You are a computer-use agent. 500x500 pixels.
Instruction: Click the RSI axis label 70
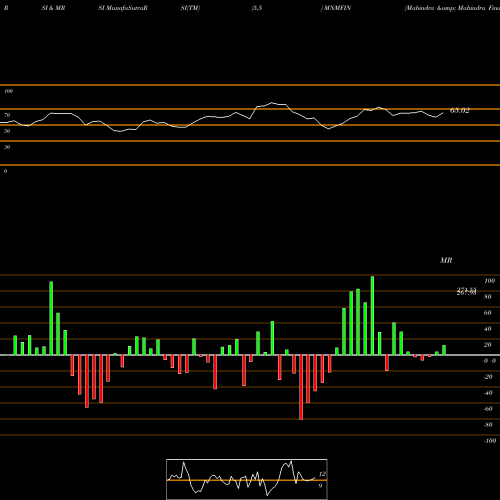coord(7,115)
